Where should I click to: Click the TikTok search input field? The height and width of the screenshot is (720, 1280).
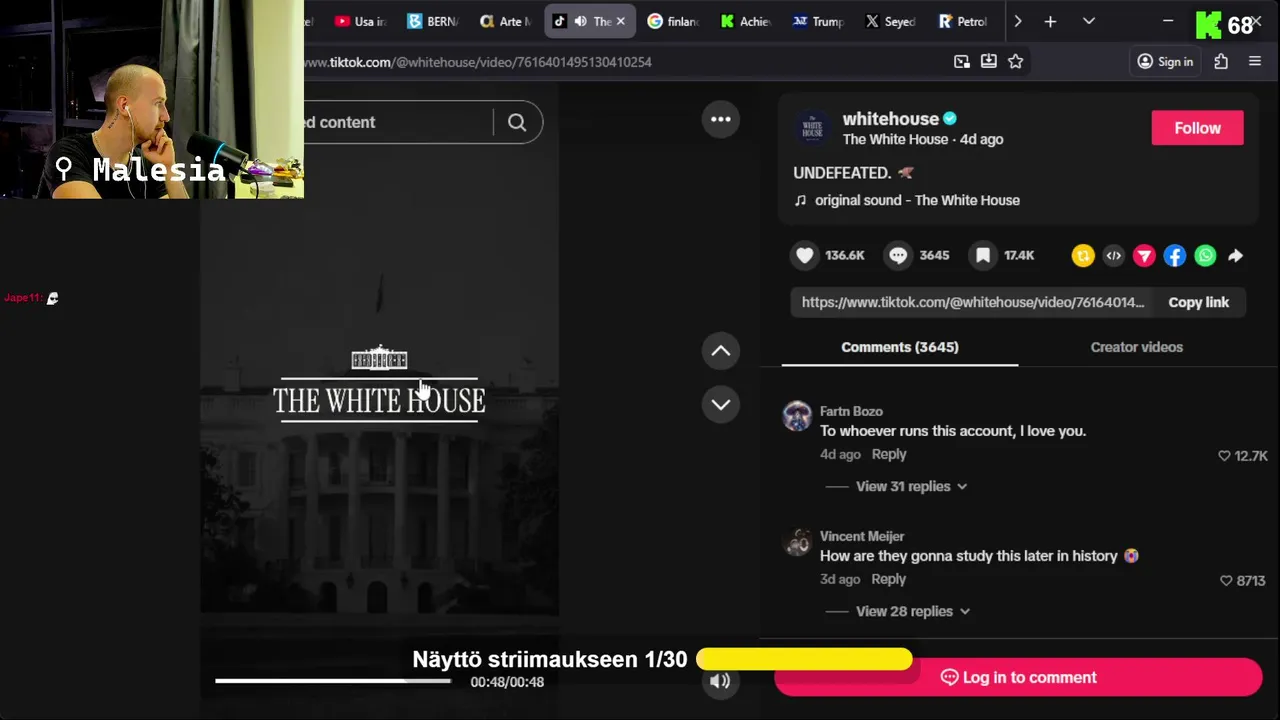(x=396, y=122)
